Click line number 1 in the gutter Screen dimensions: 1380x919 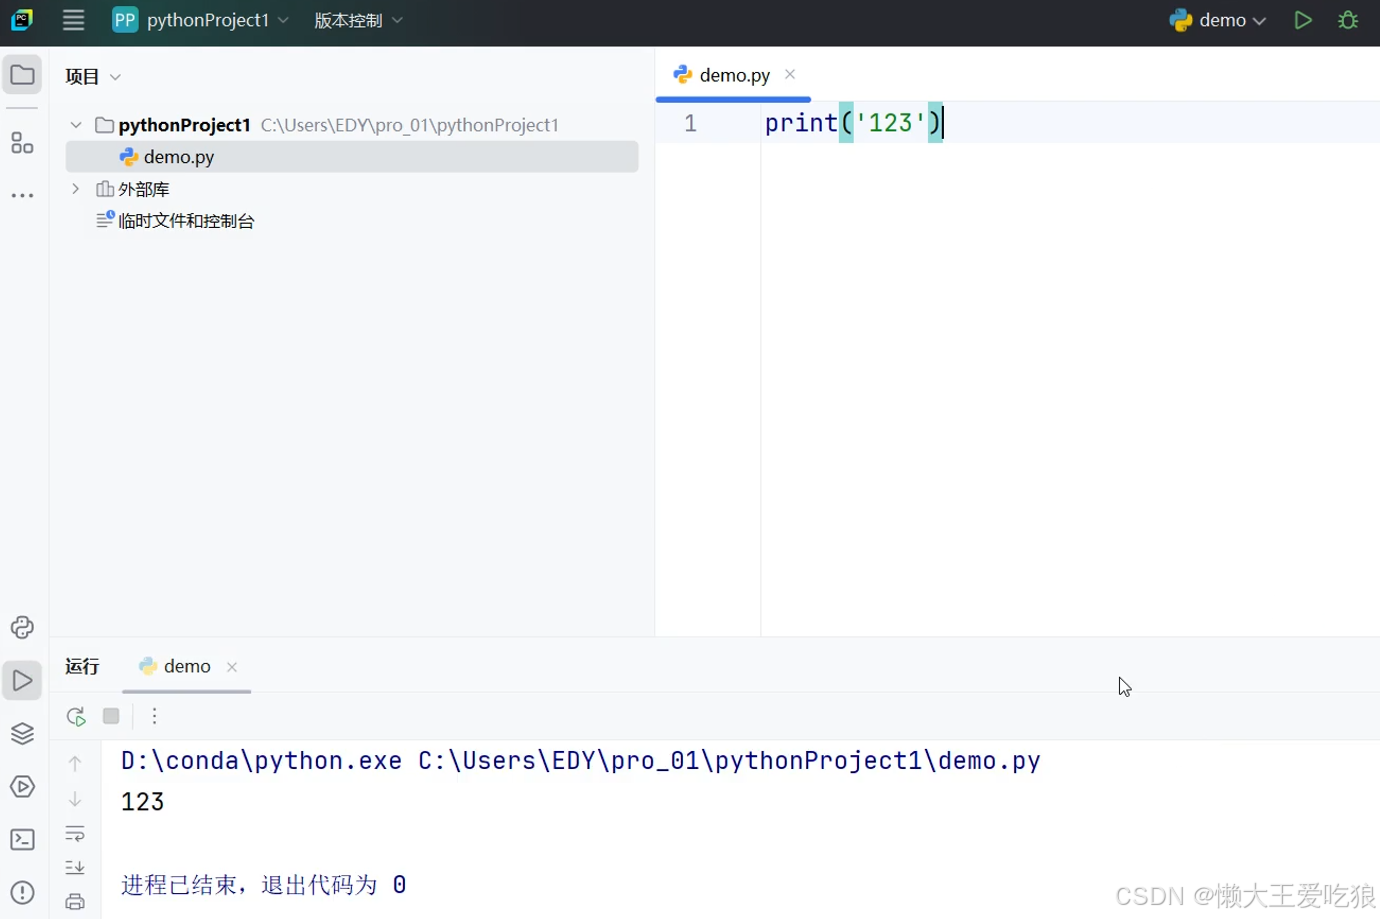pyautogui.click(x=690, y=123)
